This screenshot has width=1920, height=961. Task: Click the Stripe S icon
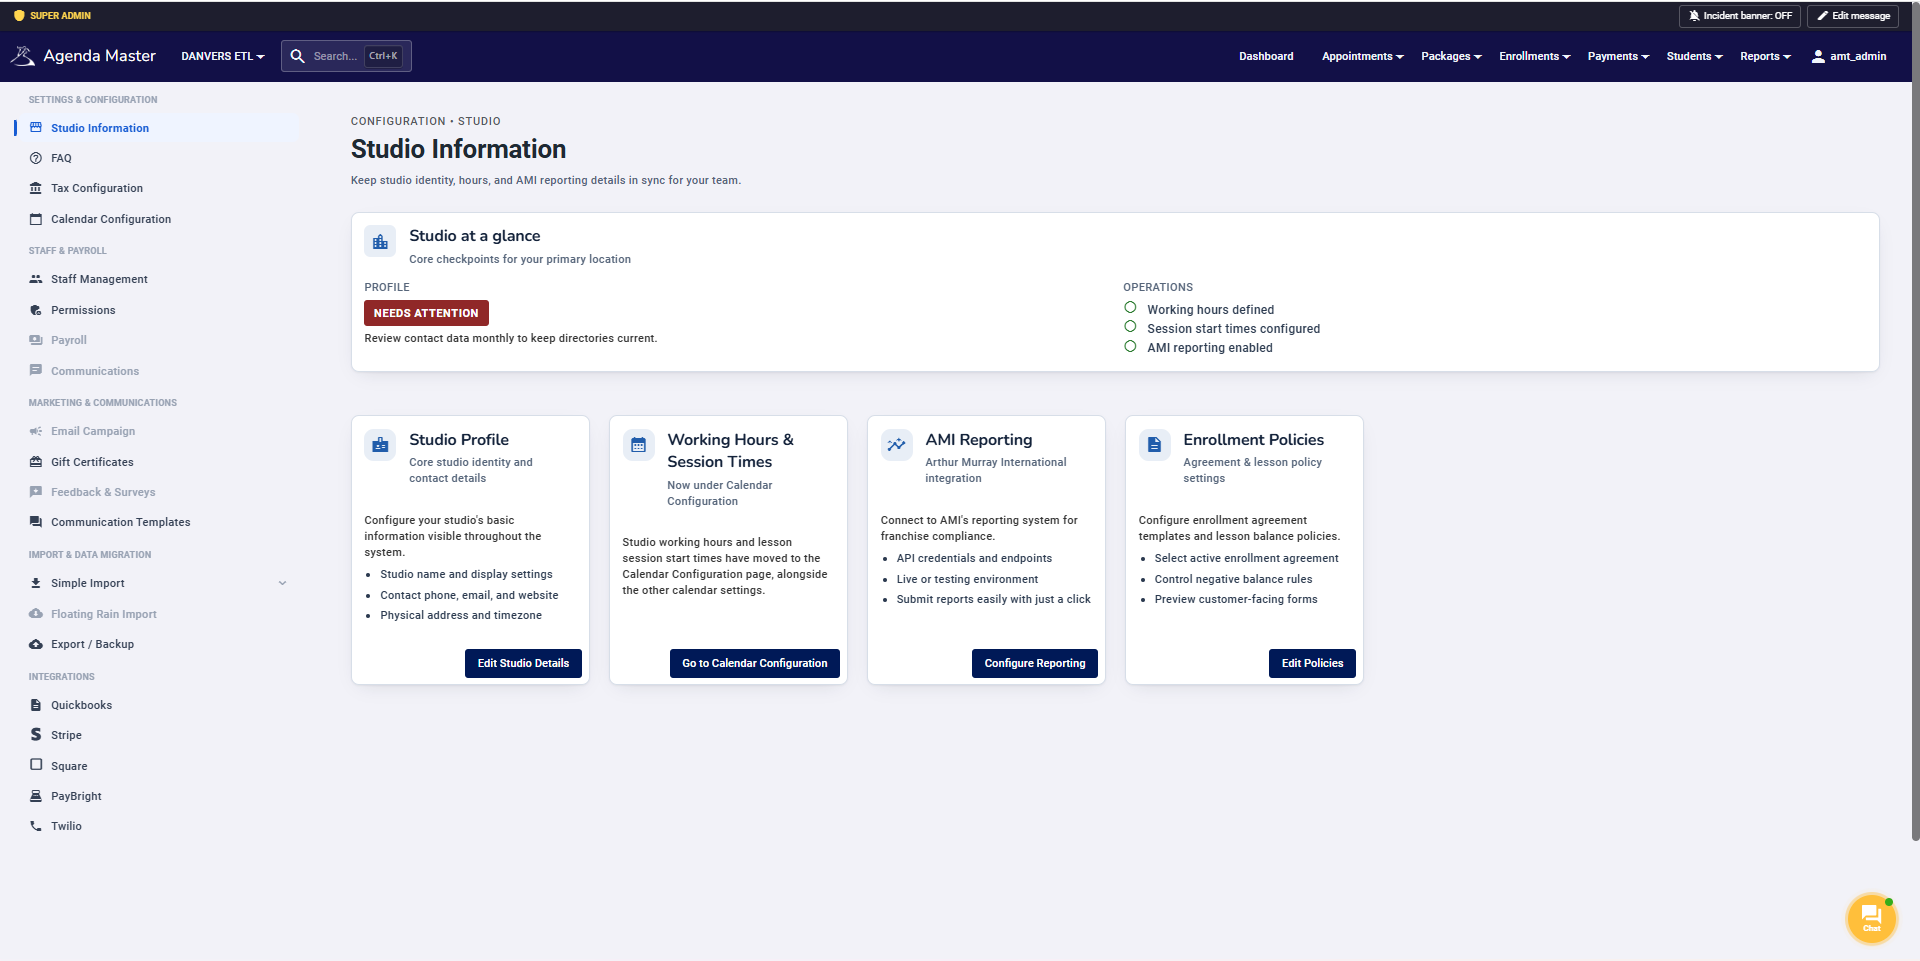(x=36, y=735)
